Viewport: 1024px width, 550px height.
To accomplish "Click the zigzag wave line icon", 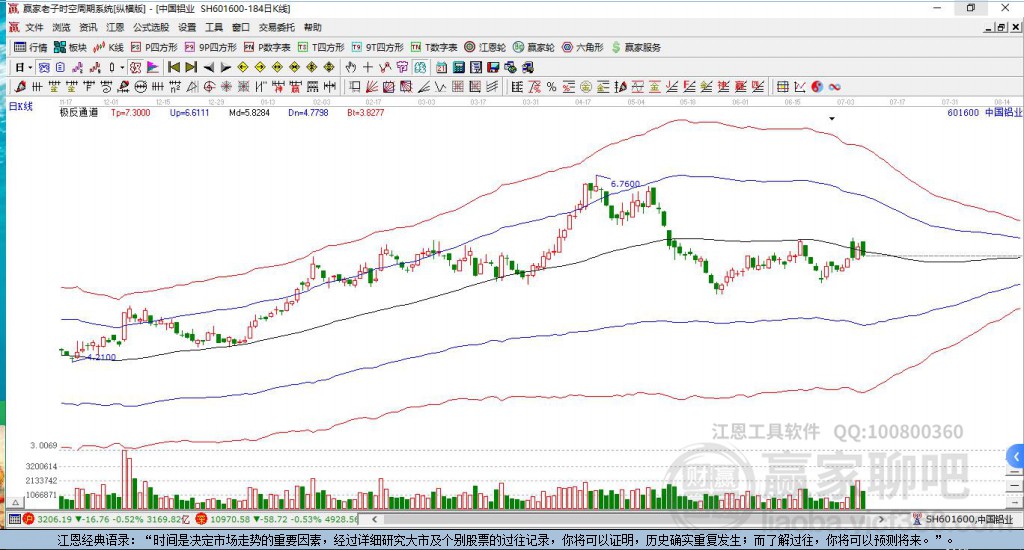I will click(x=440, y=87).
